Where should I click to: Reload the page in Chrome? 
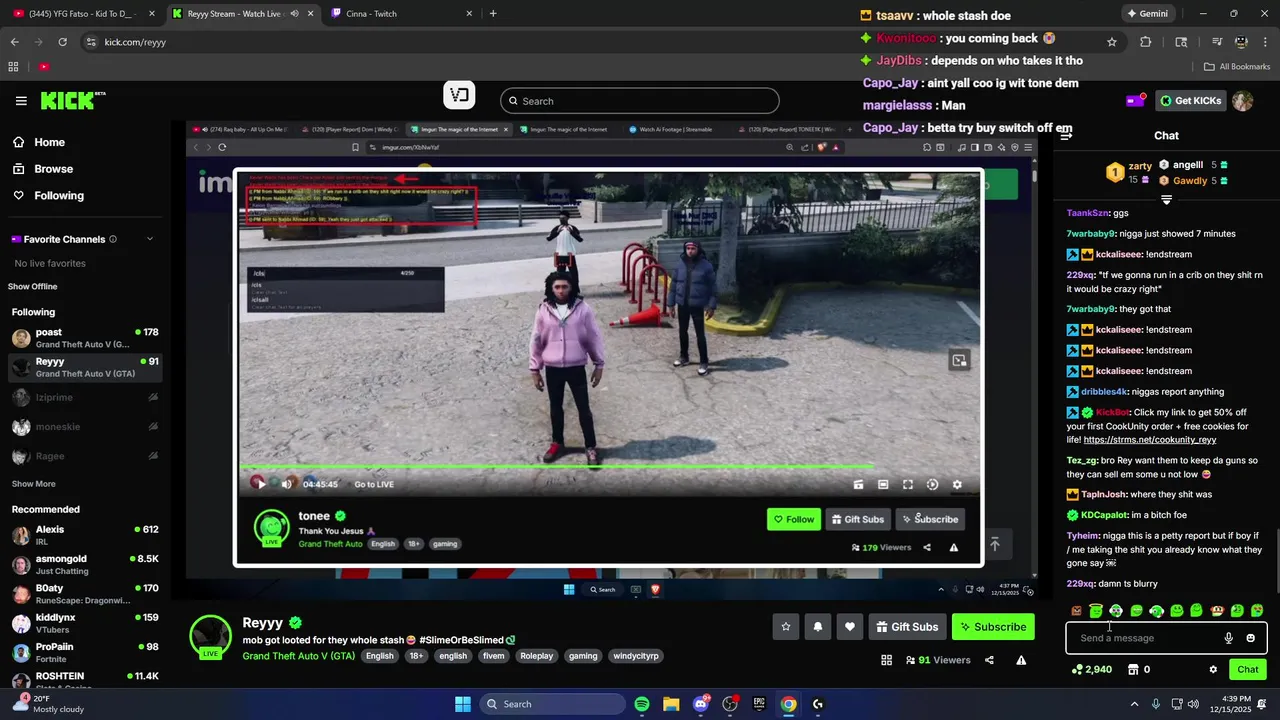point(62,42)
